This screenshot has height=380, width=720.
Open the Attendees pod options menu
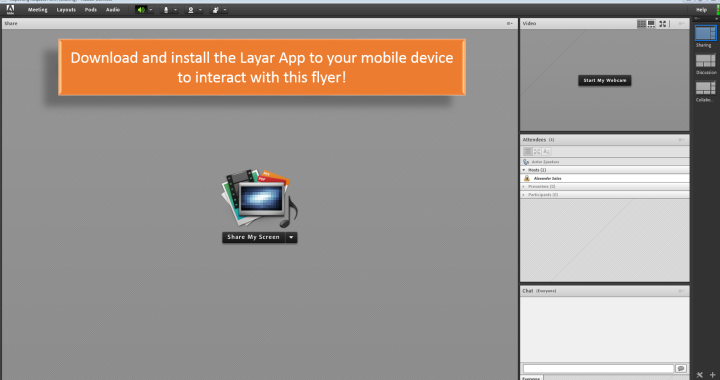(x=681, y=140)
